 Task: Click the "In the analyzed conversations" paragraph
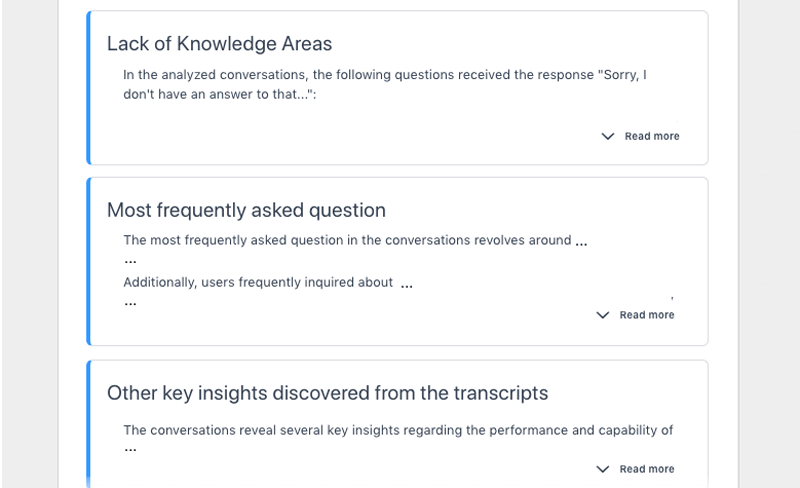(384, 84)
